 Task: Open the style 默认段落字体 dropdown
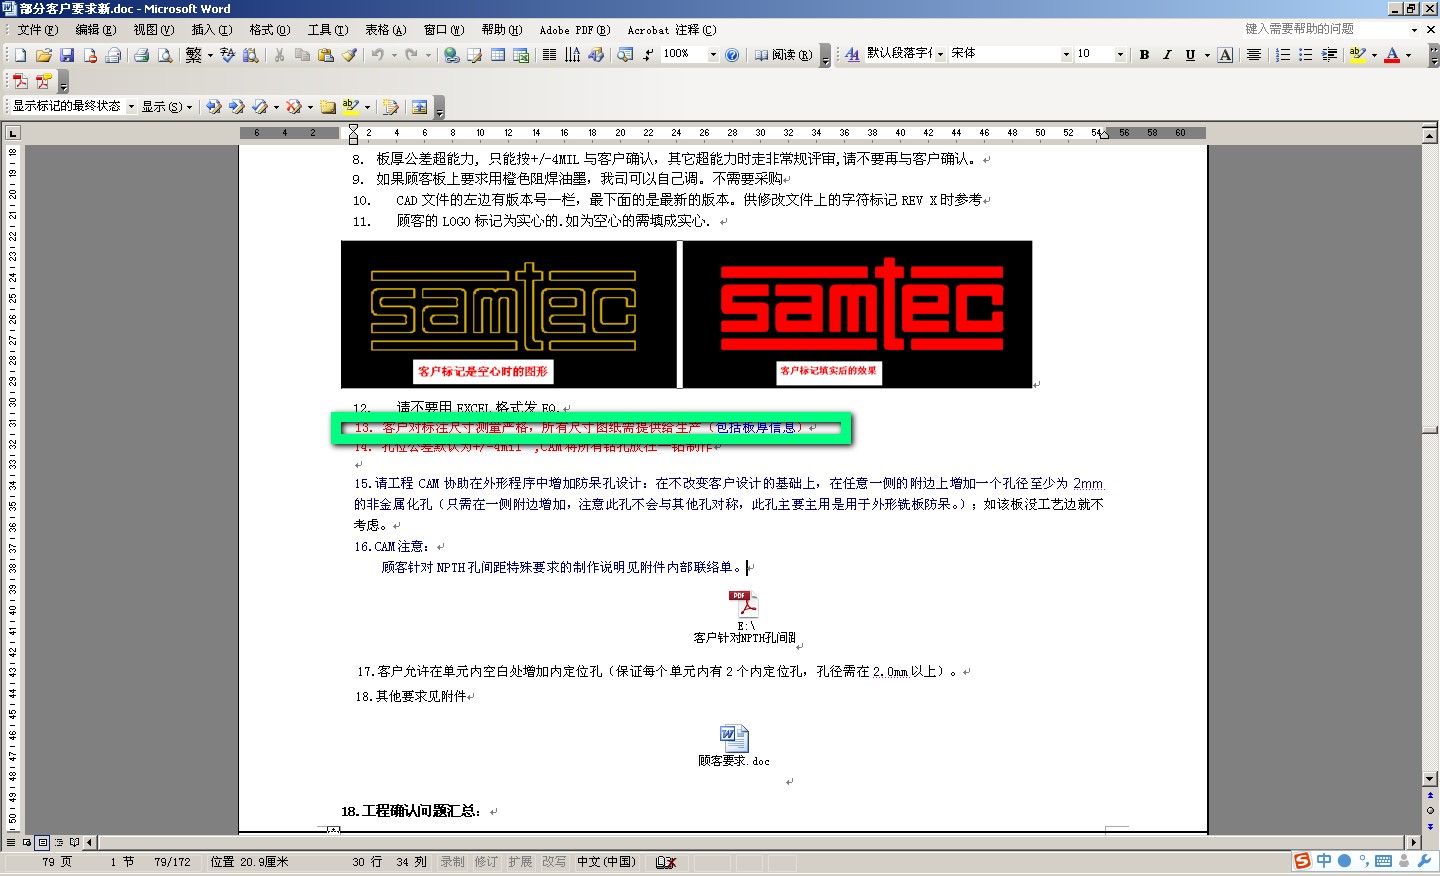(940, 55)
